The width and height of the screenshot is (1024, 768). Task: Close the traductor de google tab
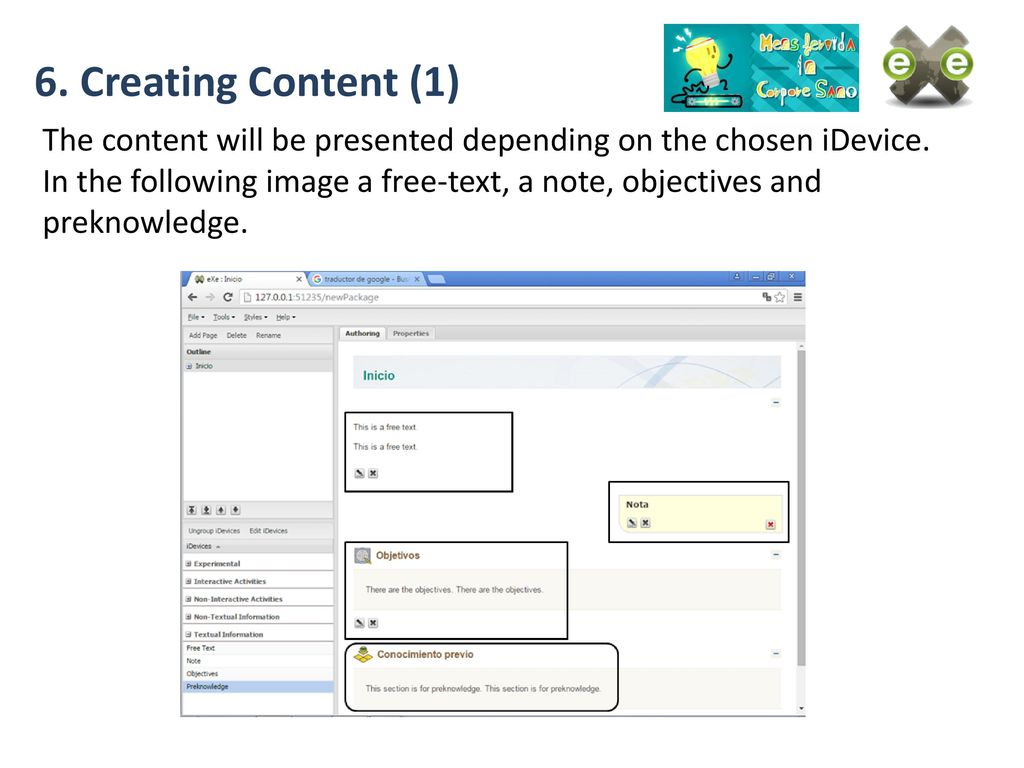point(417,279)
